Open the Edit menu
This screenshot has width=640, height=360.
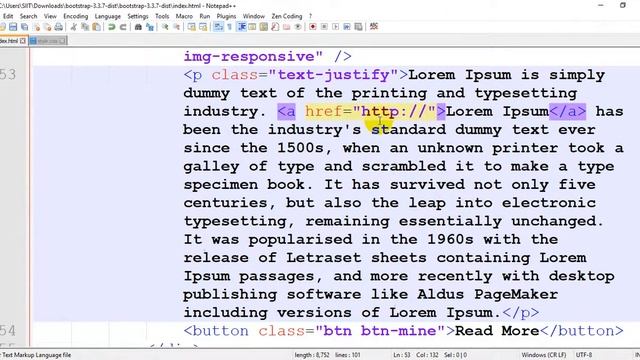(8, 16)
